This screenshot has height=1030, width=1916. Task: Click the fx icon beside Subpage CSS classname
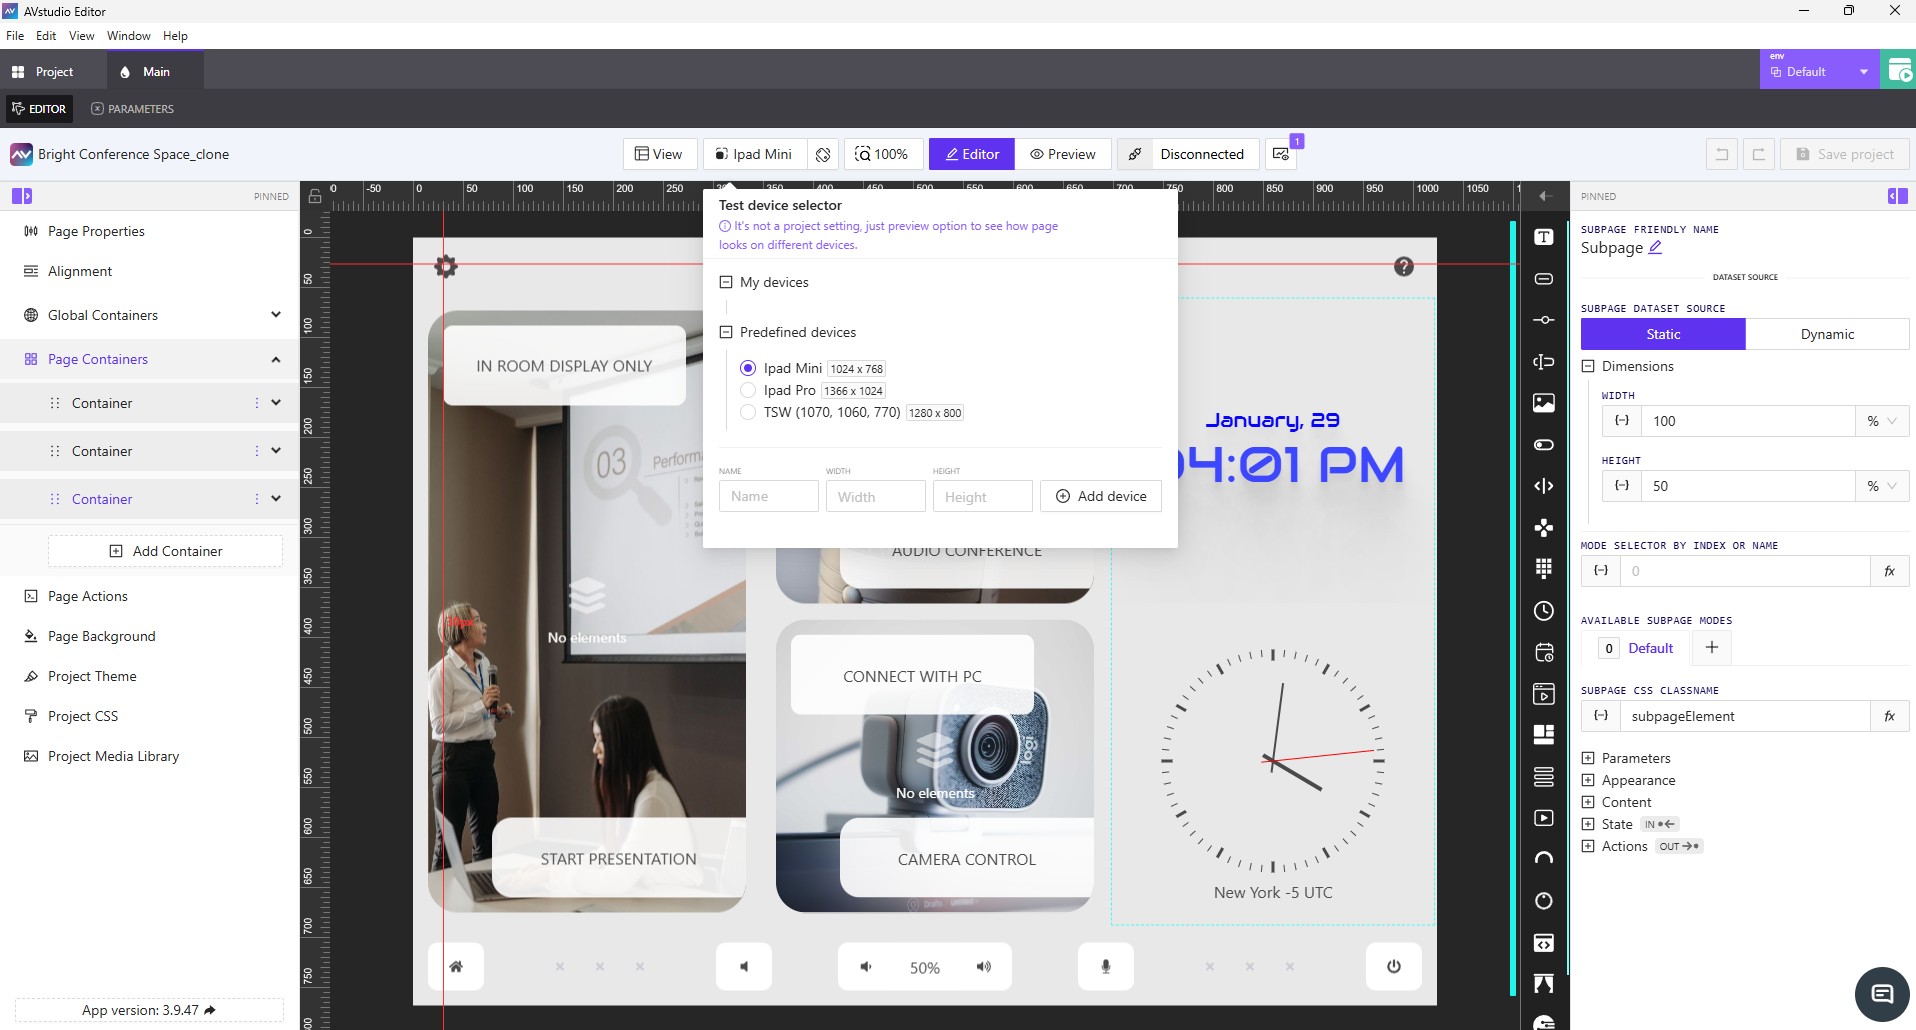pyautogui.click(x=1889, y=715)
